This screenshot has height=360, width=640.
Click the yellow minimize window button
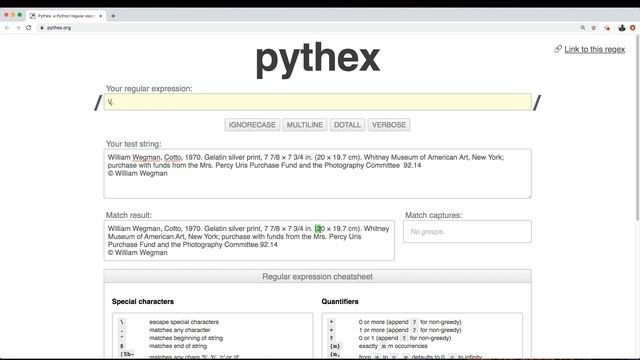(13, 15)
